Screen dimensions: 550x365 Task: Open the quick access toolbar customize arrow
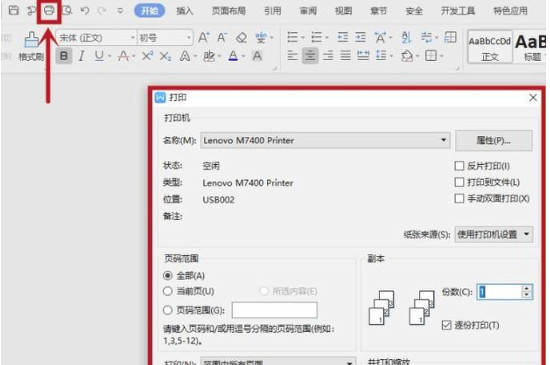(120, 11)
